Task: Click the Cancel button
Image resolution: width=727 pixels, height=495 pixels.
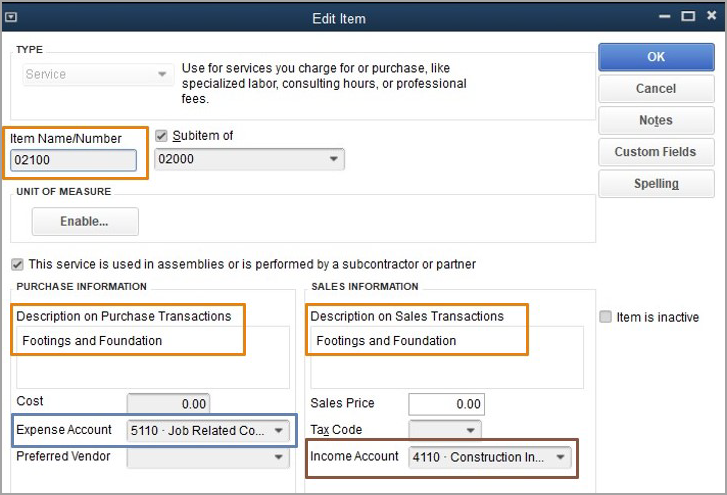Action: click(x=656, y=89)
